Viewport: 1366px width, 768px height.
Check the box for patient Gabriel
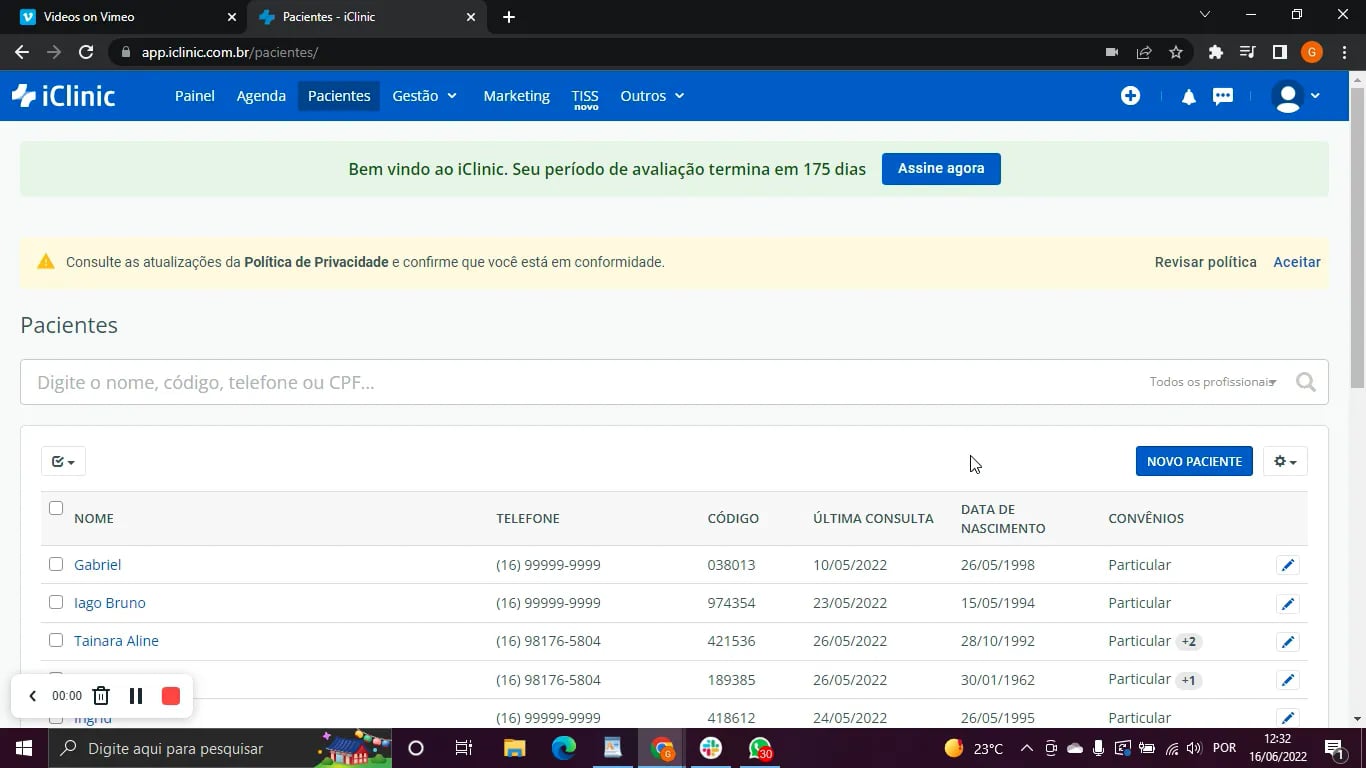pyautogui.click(x=56, y=564)
